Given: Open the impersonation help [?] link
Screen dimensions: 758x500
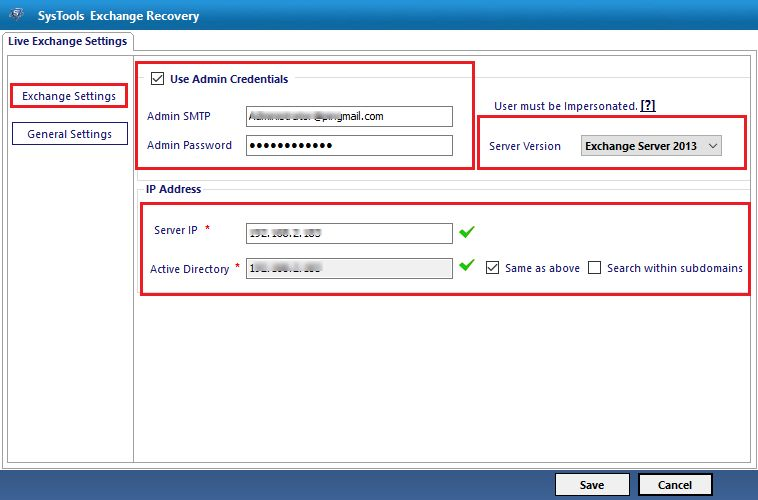Looking at the screenshot, I should (x=648, y=106).
